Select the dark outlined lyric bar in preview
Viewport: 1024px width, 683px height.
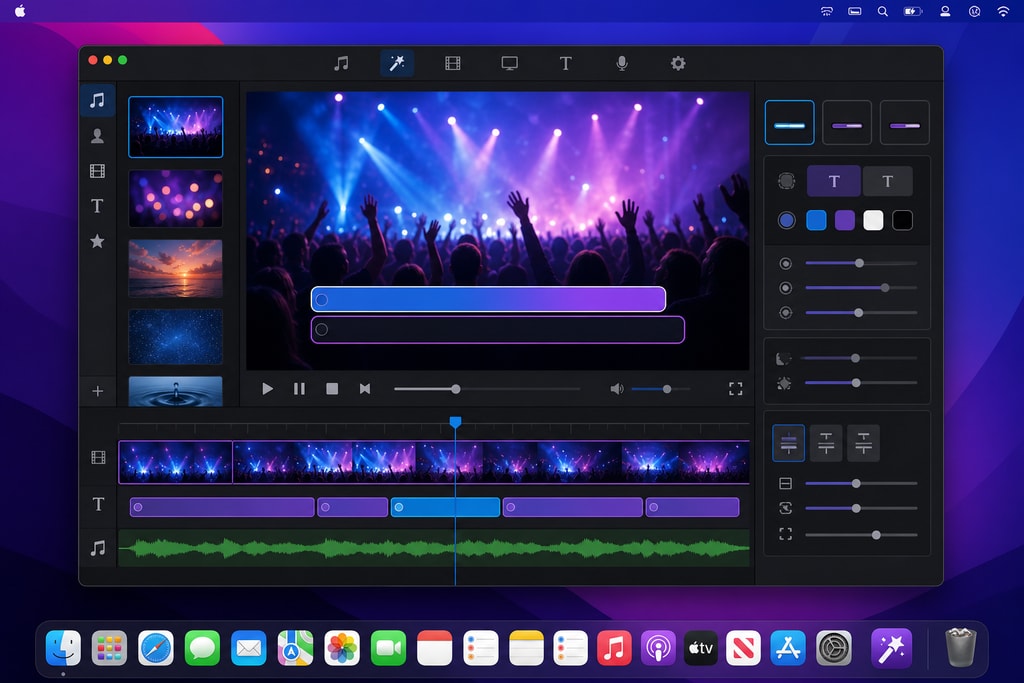(498, 330)
